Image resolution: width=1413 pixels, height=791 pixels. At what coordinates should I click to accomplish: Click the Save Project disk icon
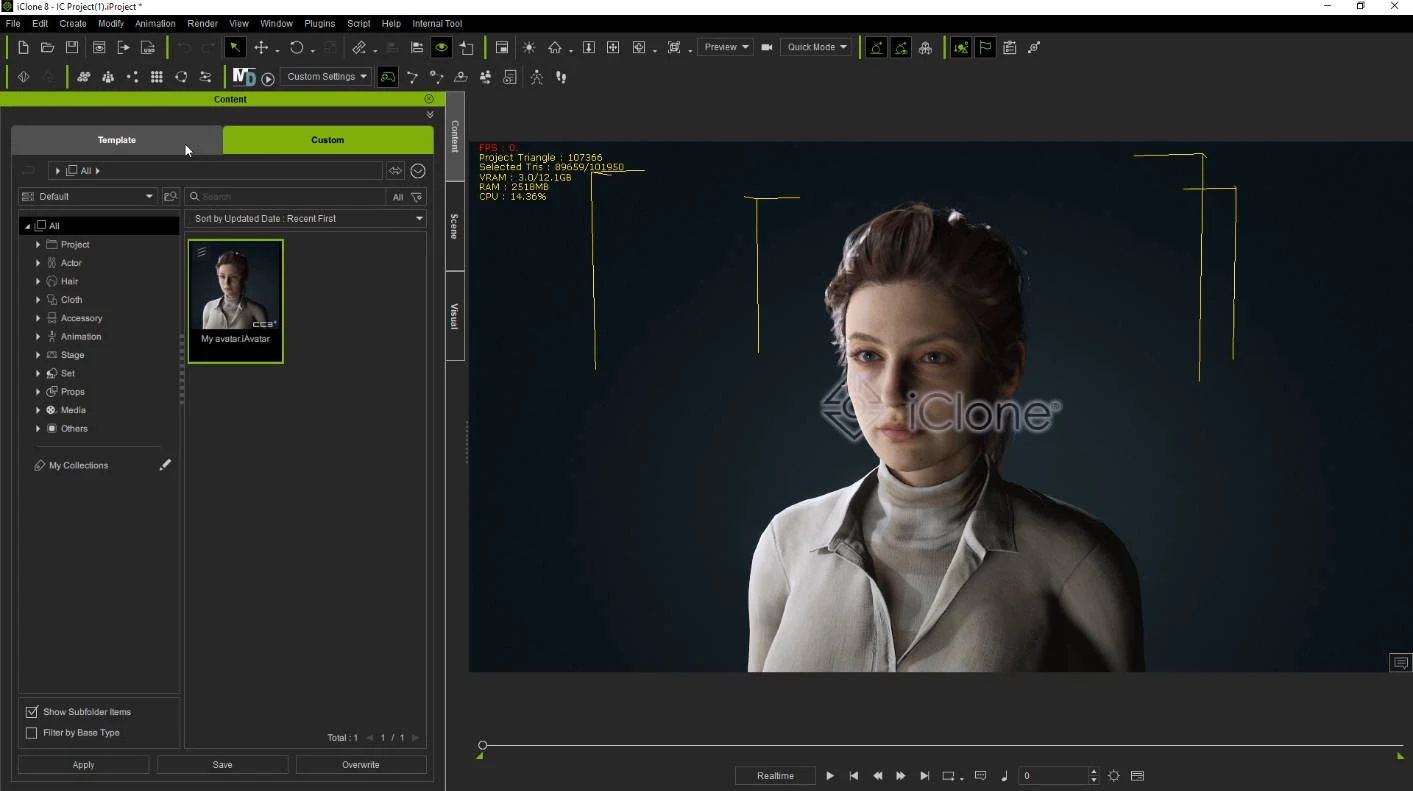(x=72, y=47)
